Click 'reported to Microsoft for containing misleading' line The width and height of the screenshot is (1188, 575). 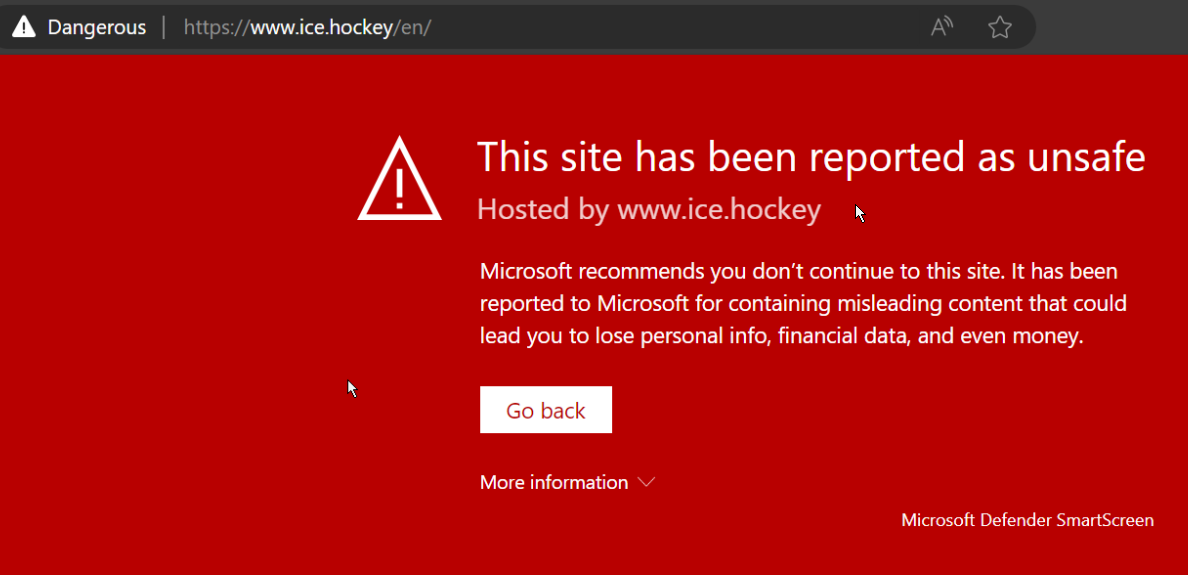click(x=803, y=303)
